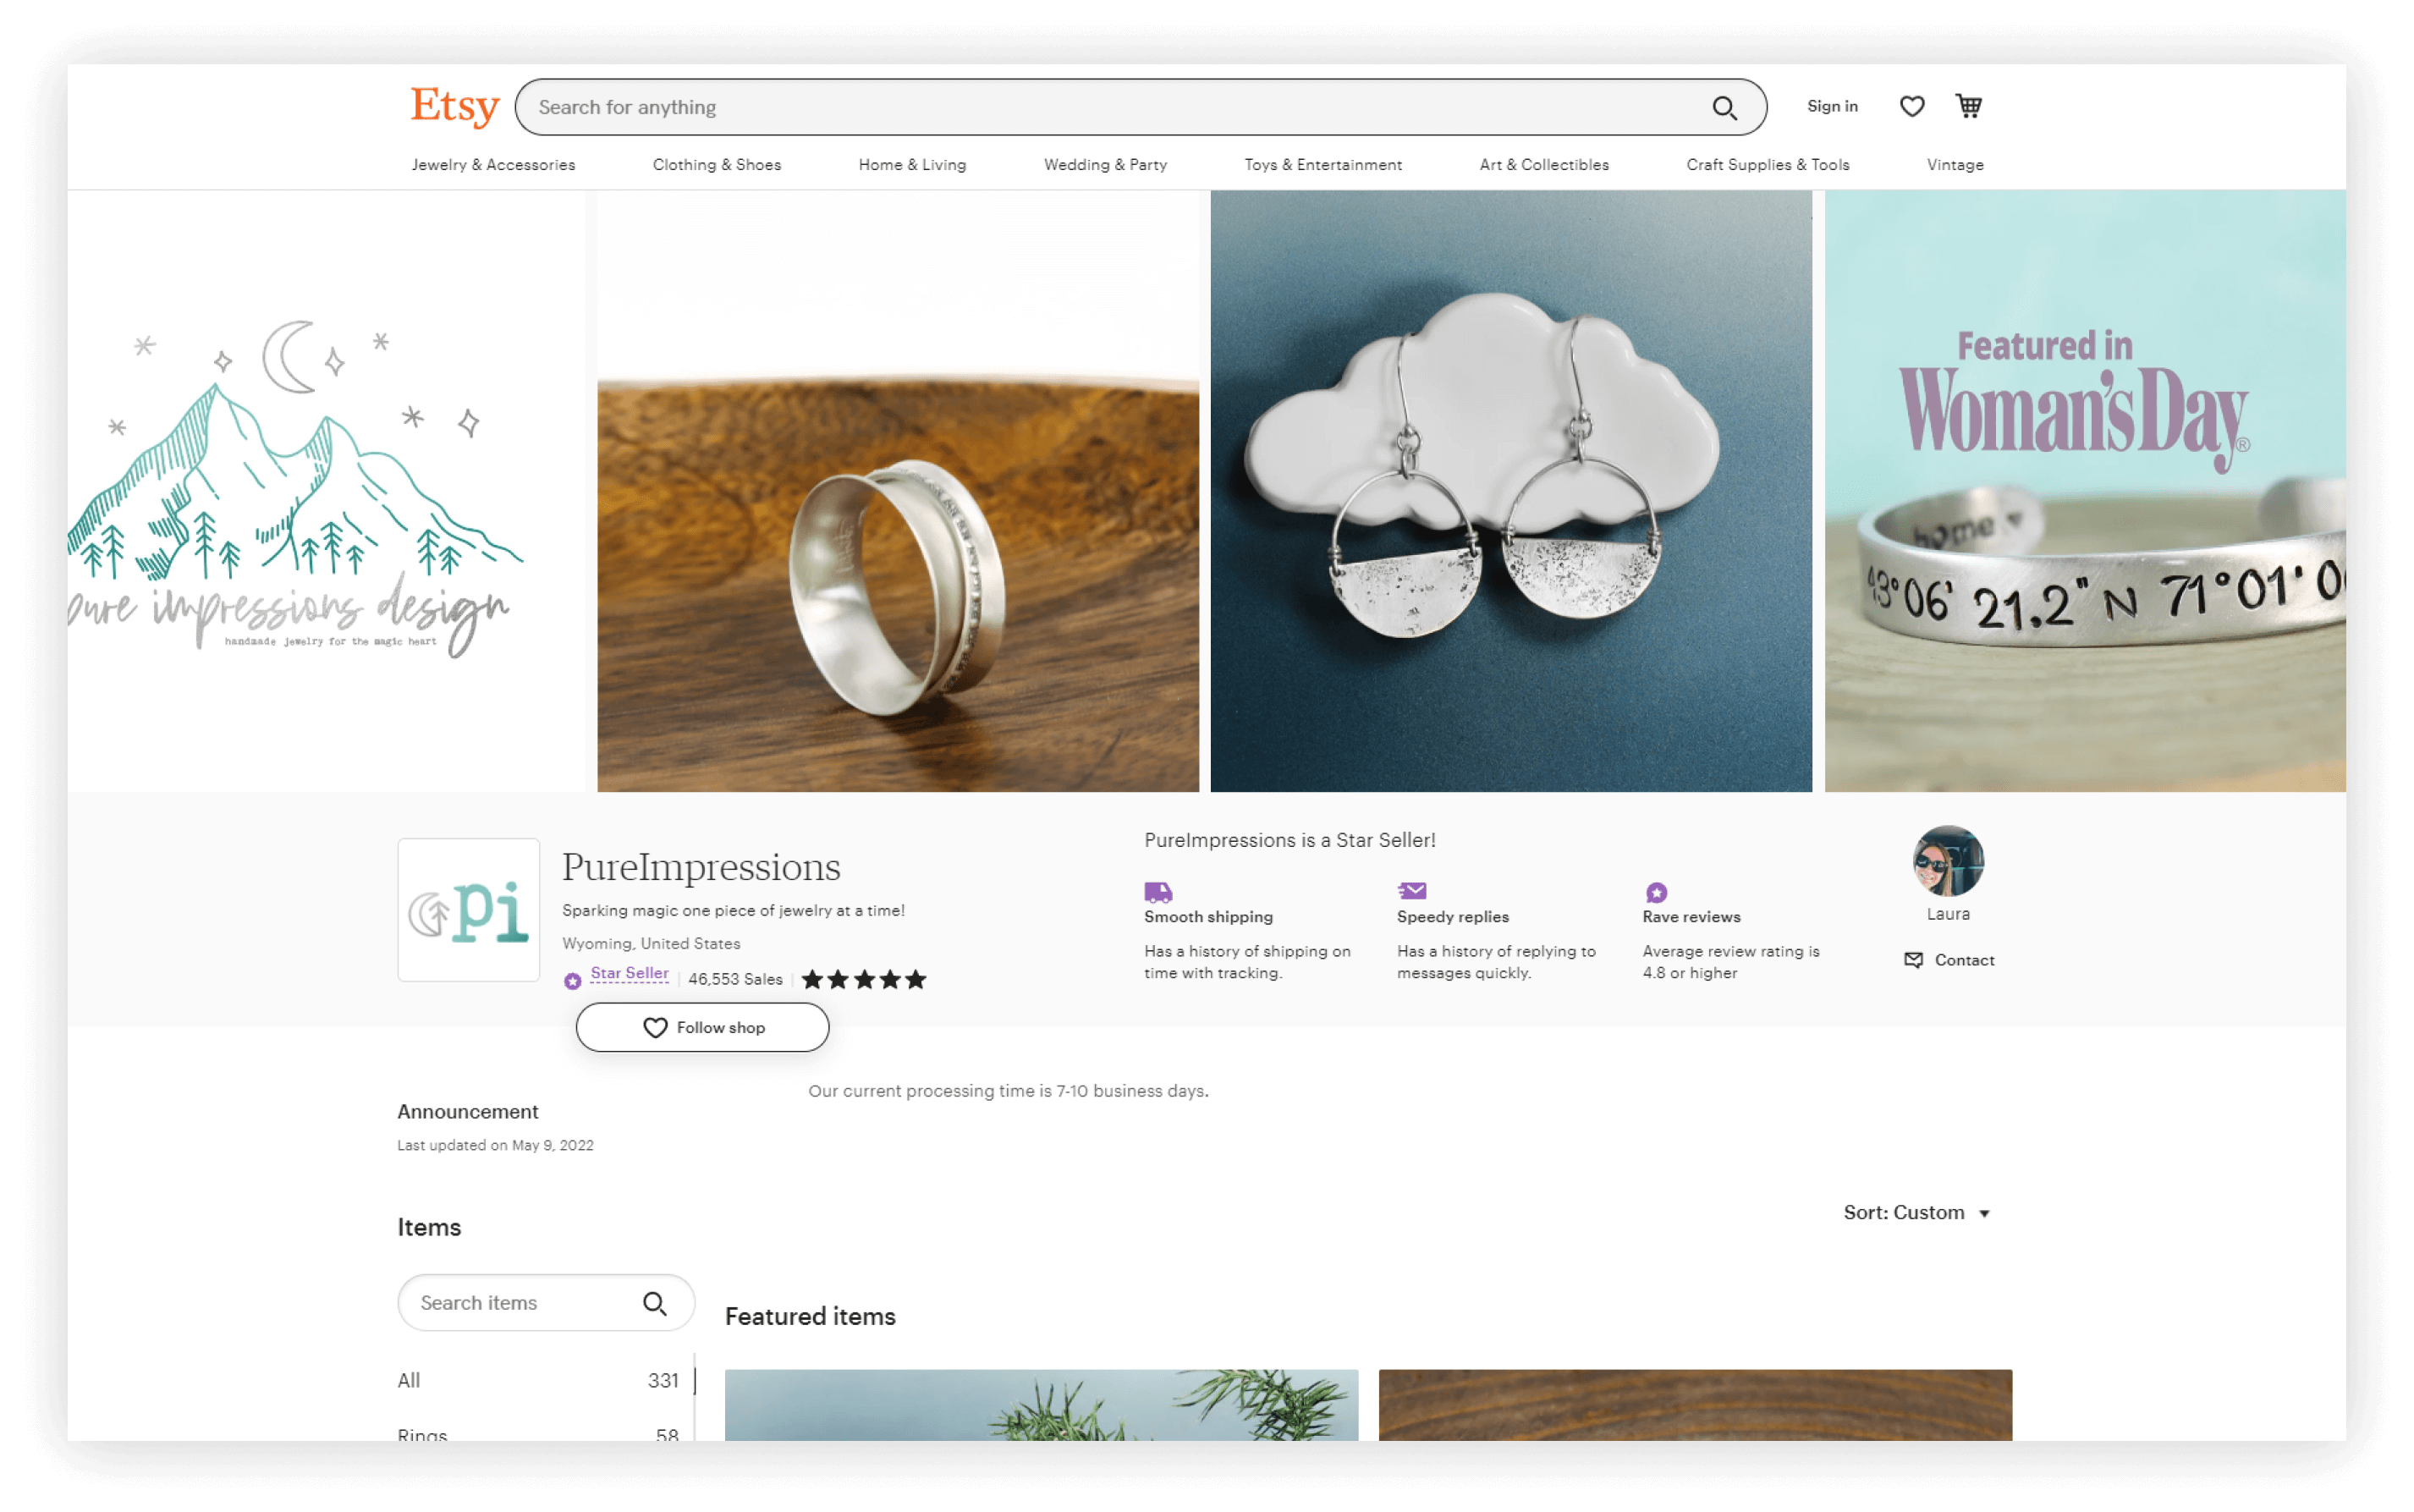2414x1512 pixels.
Task: Open Jewelry & Accessories category
Action: click(493, 164)
